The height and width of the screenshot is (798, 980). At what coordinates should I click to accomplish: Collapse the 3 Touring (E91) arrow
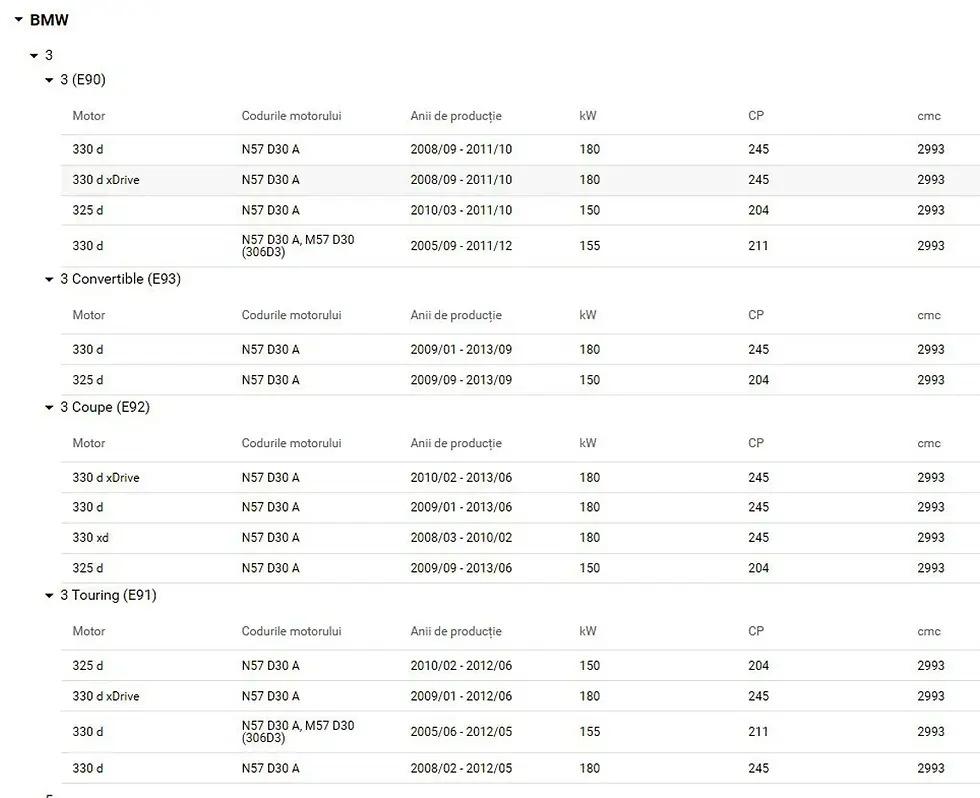[49, 596]
